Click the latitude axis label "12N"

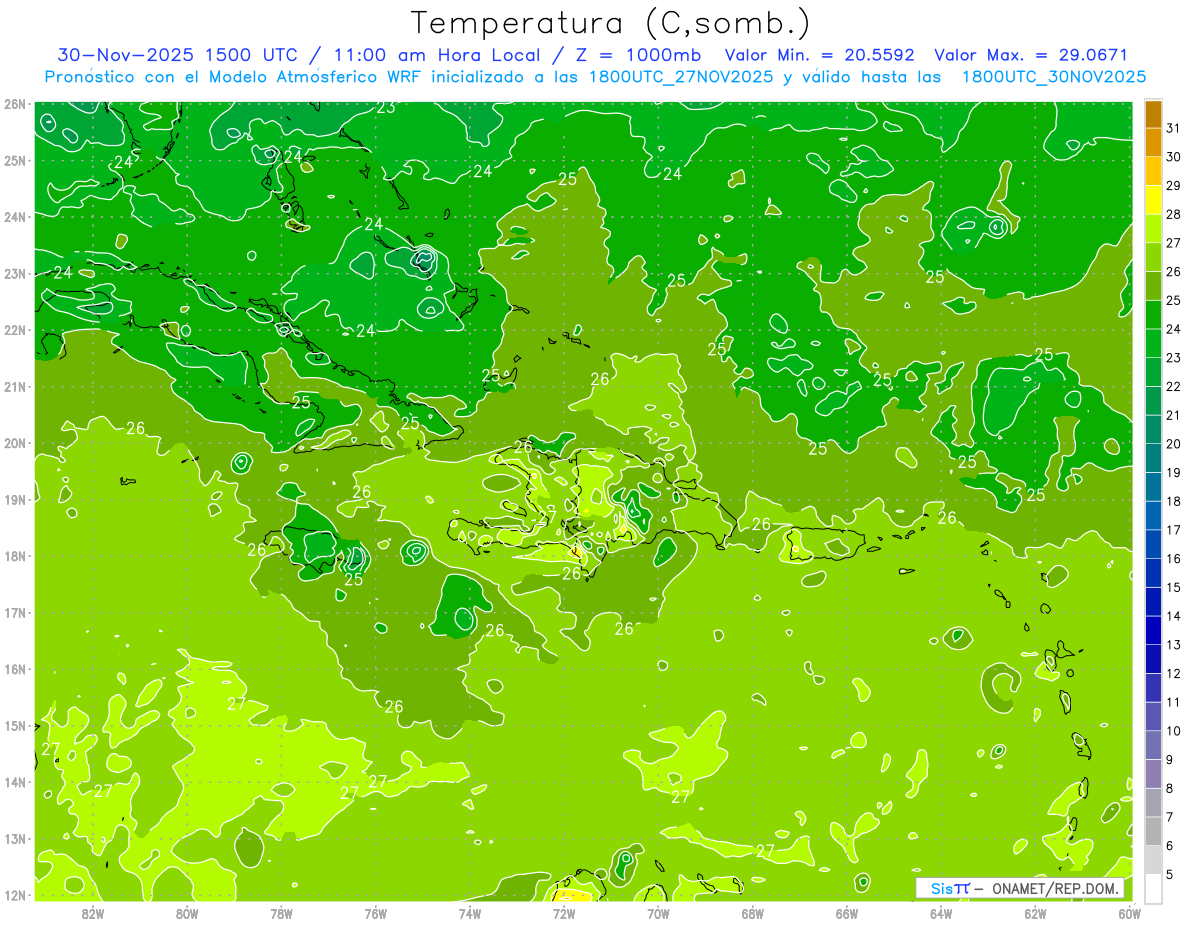(15, 895)
